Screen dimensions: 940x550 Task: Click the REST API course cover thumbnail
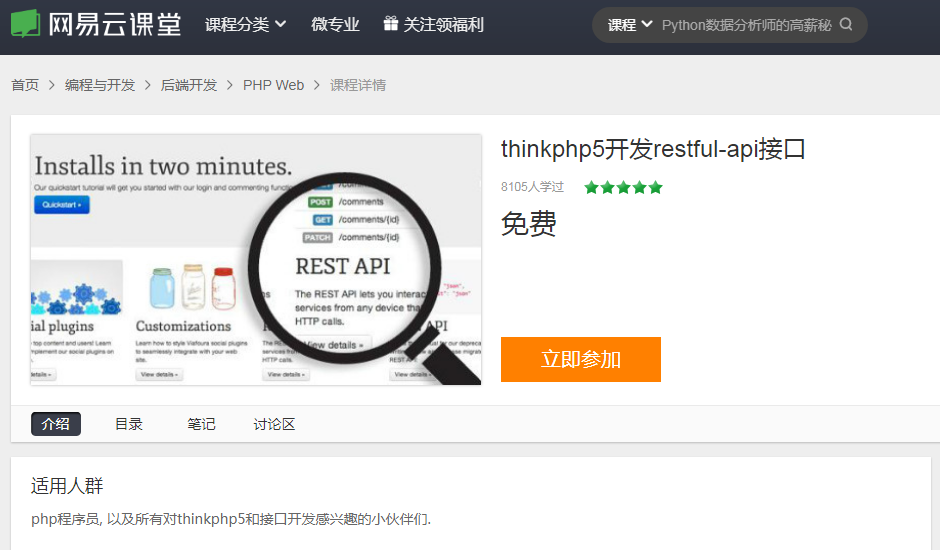256,260
